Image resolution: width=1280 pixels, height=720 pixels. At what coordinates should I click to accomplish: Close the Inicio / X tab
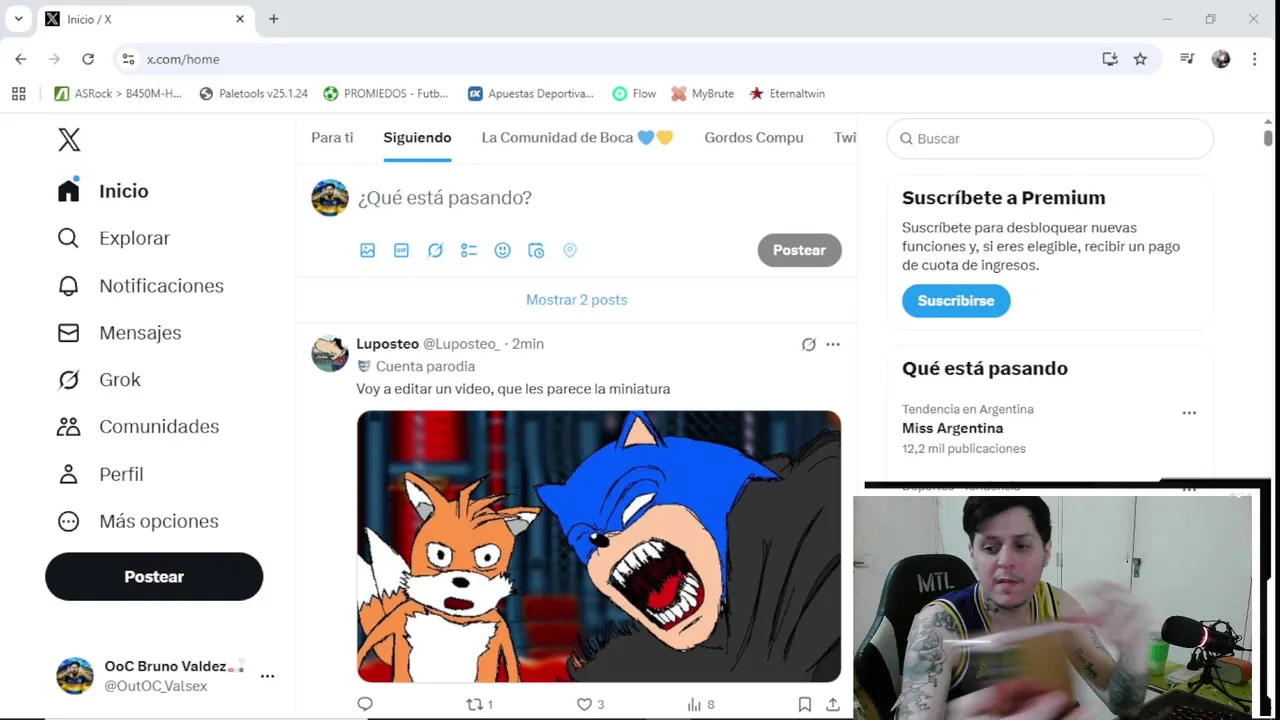coord(240,19)
